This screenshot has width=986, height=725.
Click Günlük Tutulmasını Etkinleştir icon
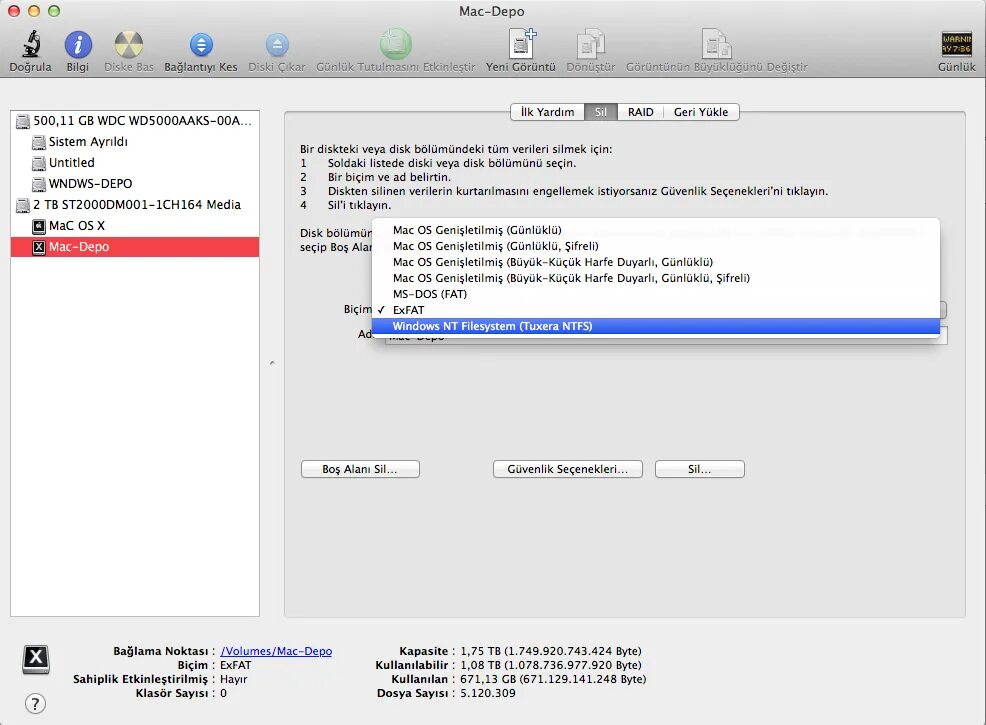click(396, 44)
